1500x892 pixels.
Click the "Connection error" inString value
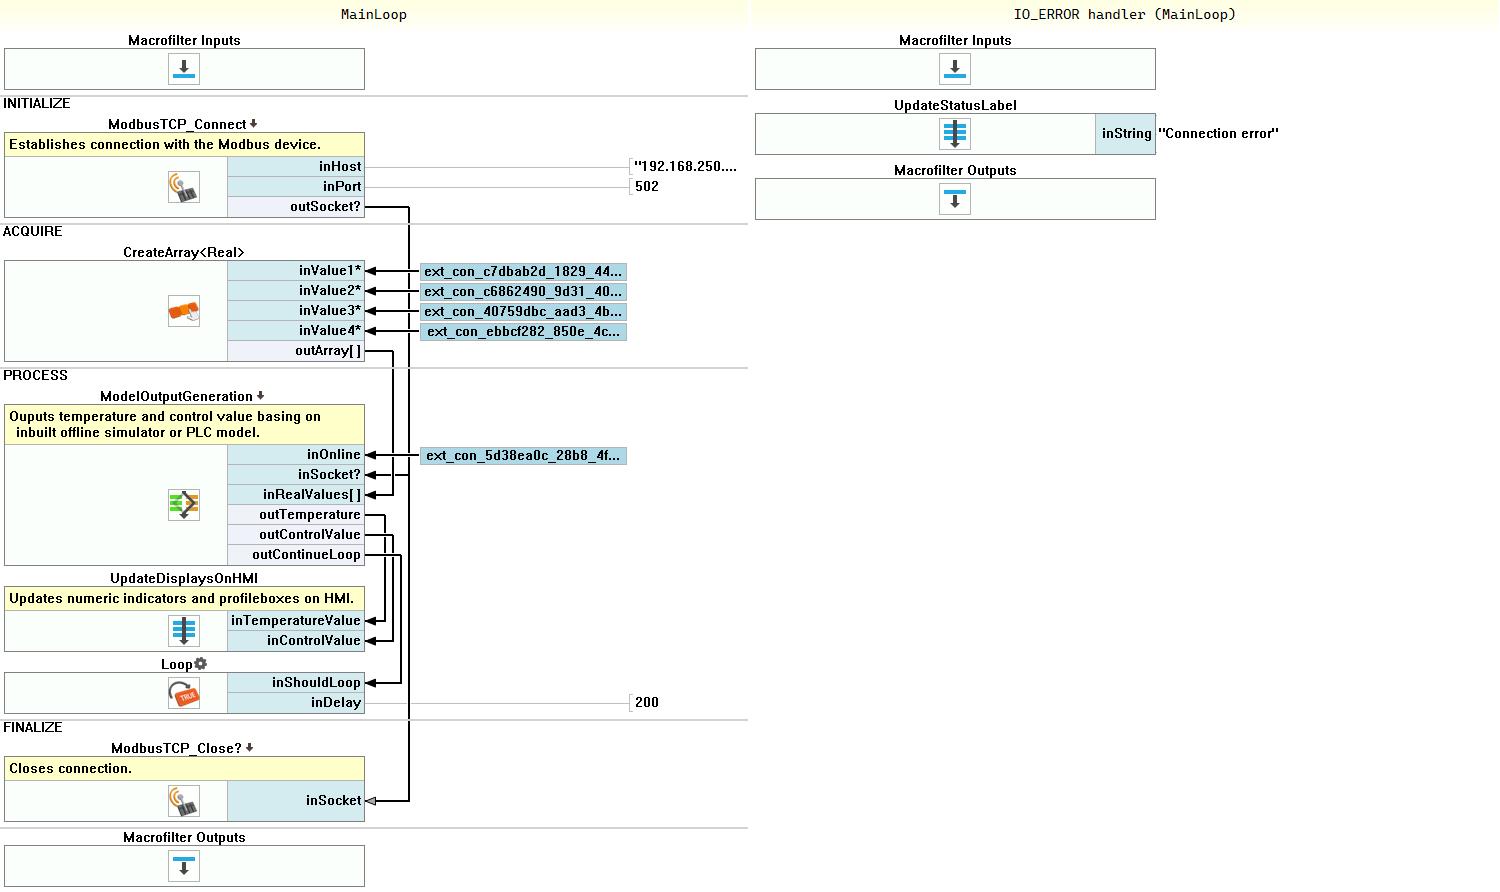coord(1218,134)
